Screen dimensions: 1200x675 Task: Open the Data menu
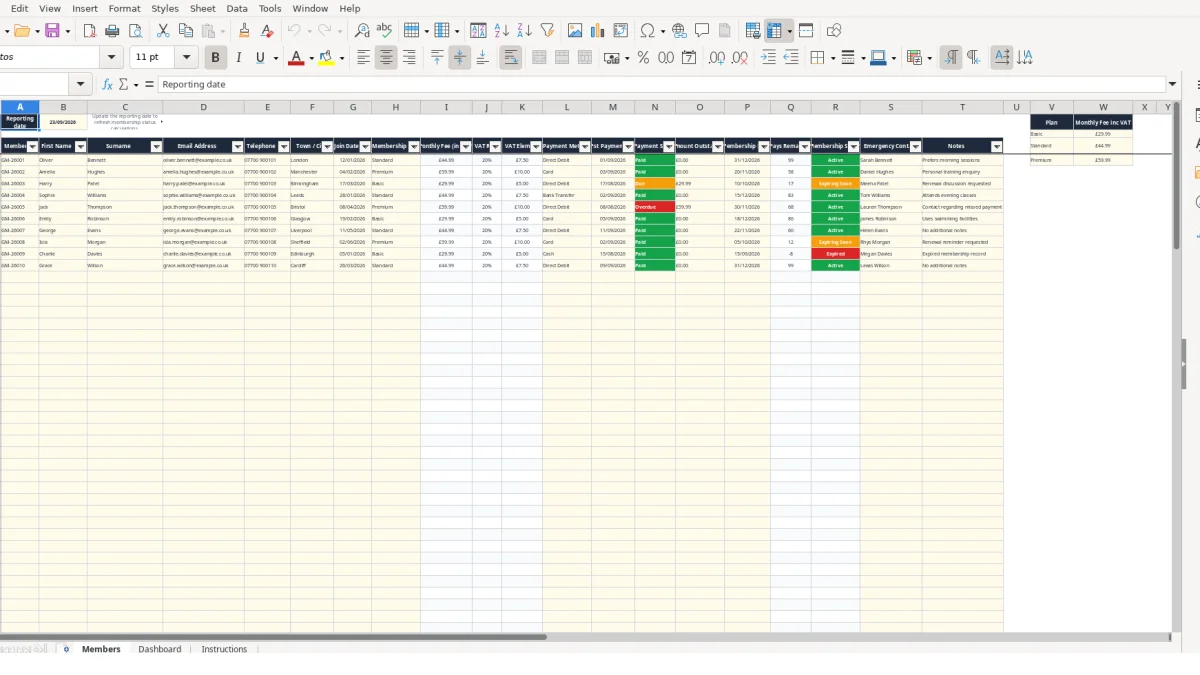[237, 8]
